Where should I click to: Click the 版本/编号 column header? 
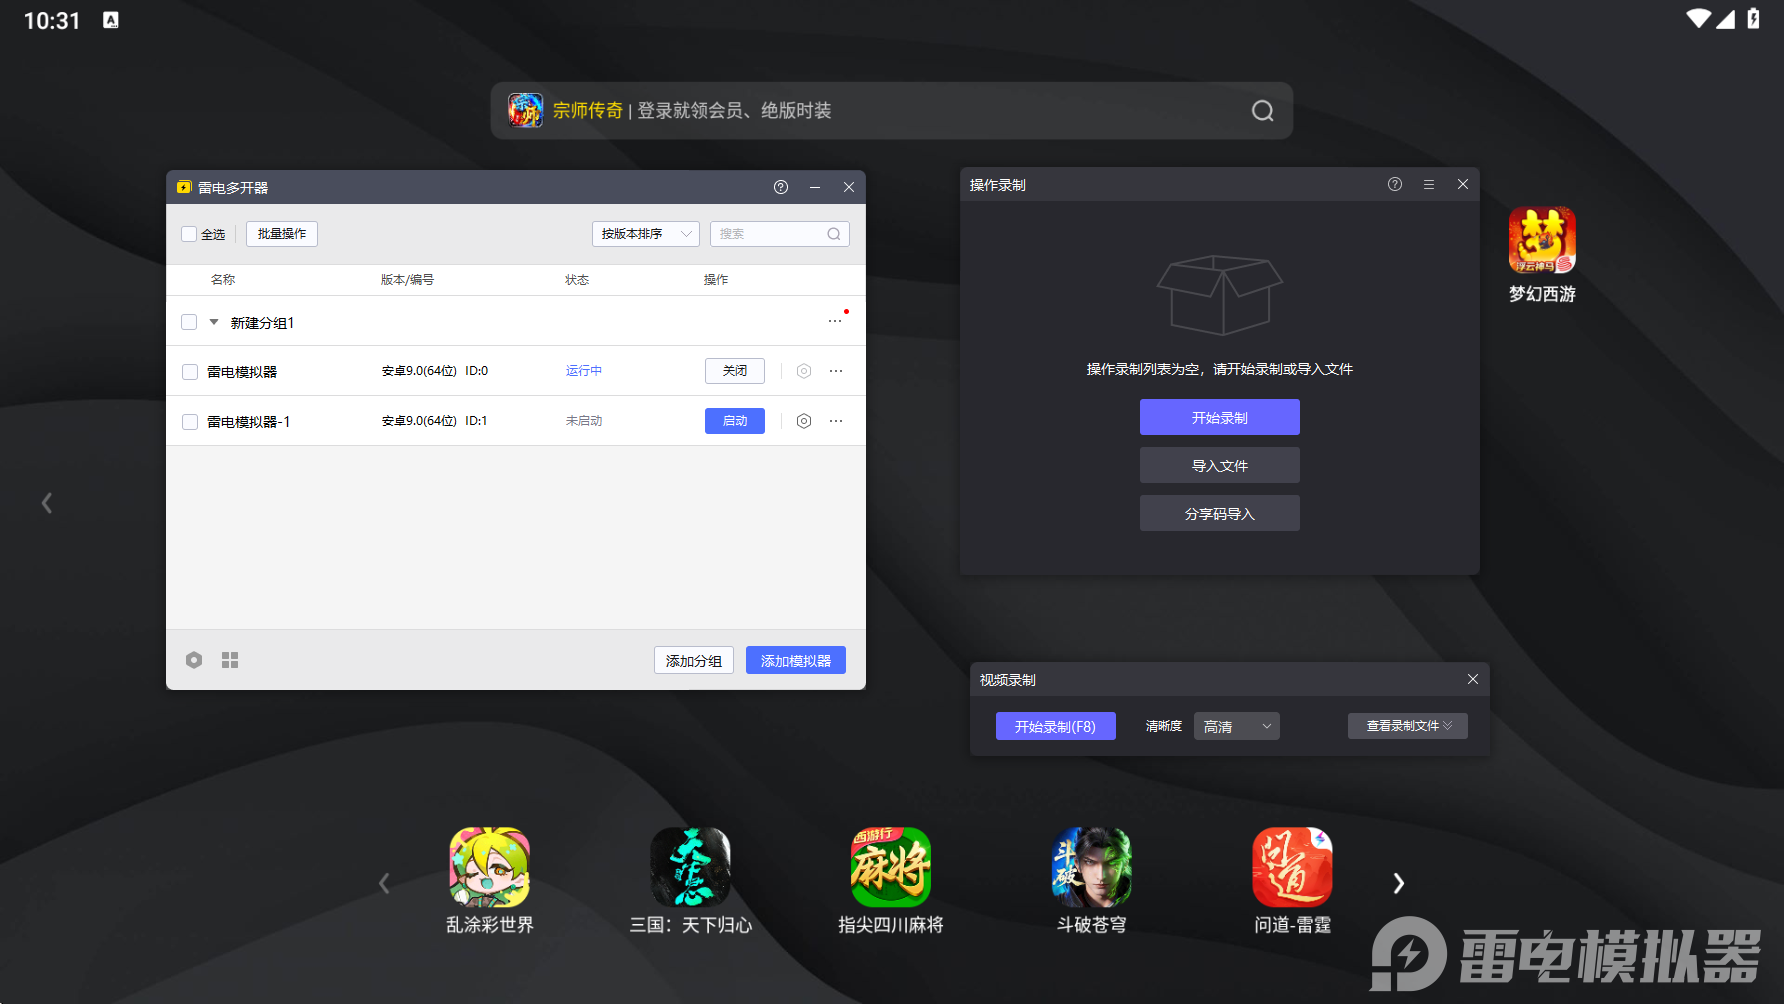point(407,280)
